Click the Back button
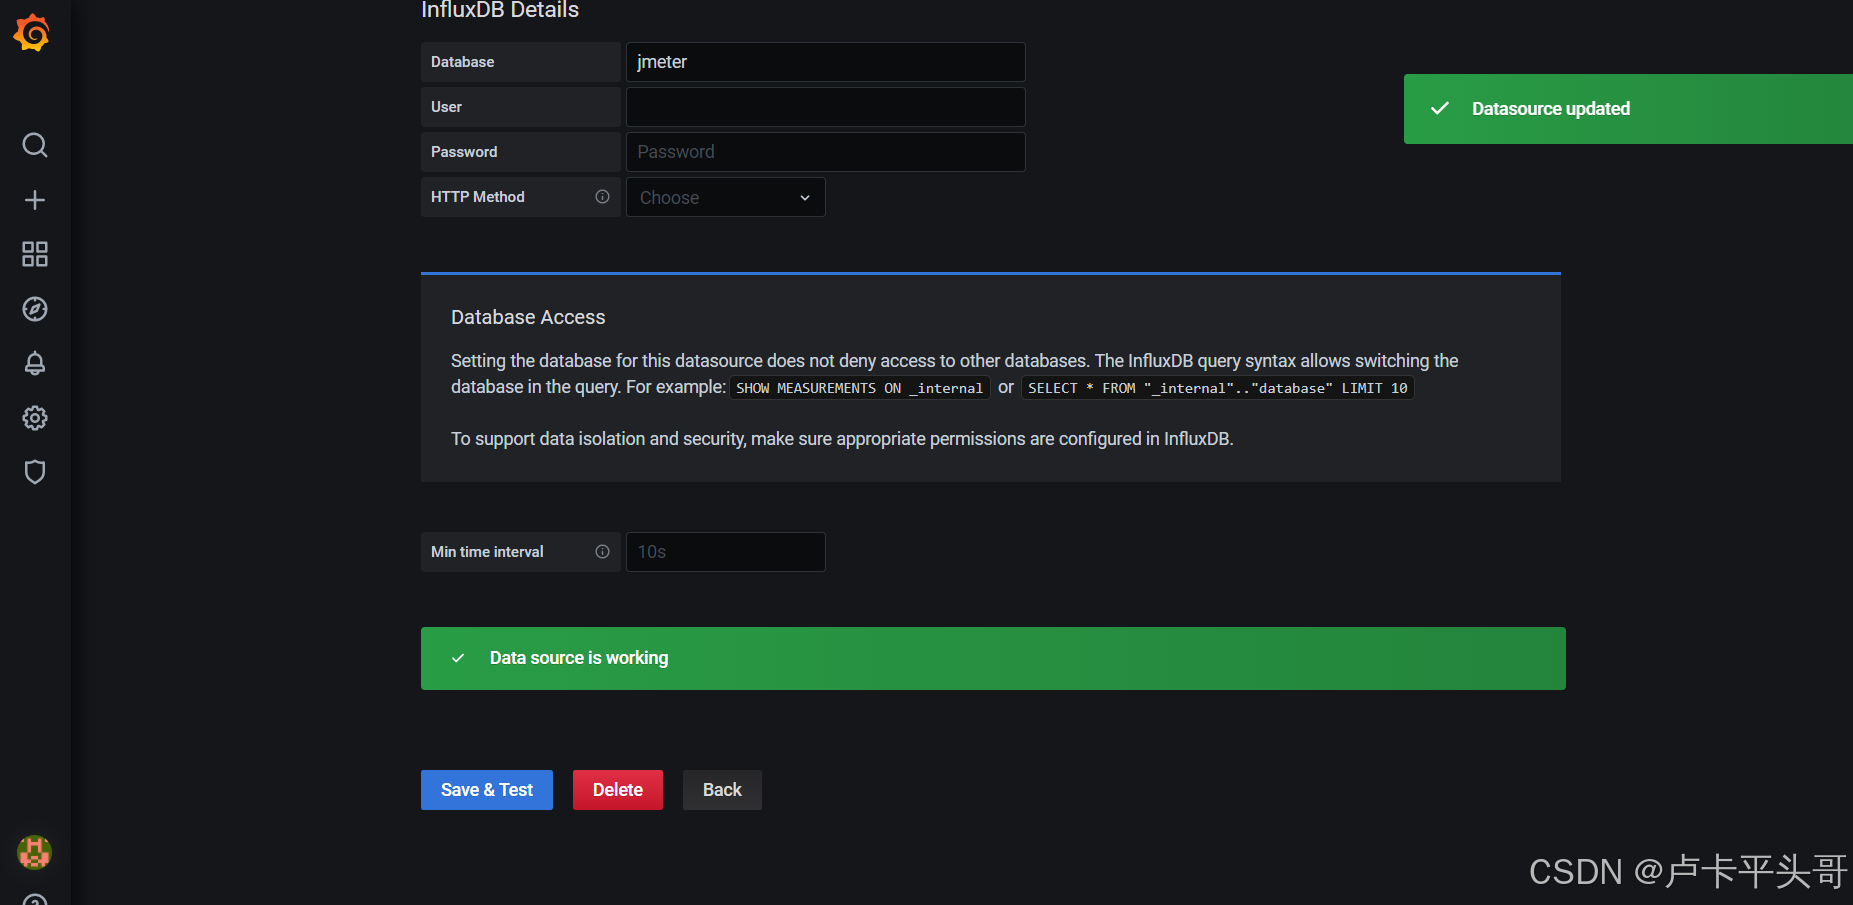This screenshot has height=905, width=1853. tap(722, 790)
